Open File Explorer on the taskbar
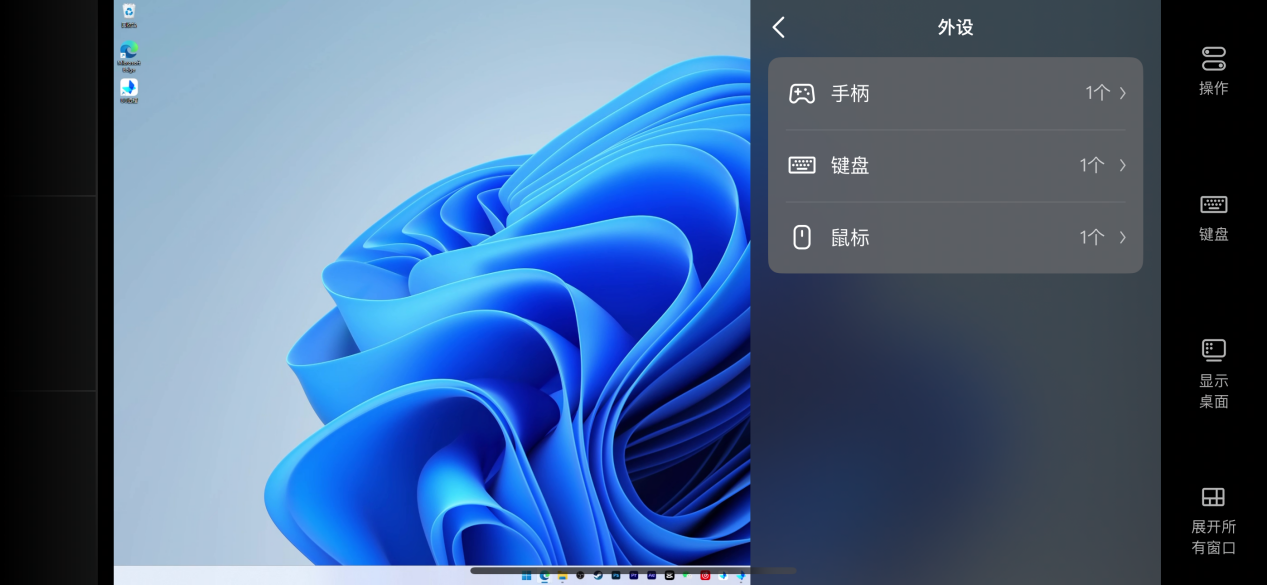1267x585 pixels. pos(563,575)
